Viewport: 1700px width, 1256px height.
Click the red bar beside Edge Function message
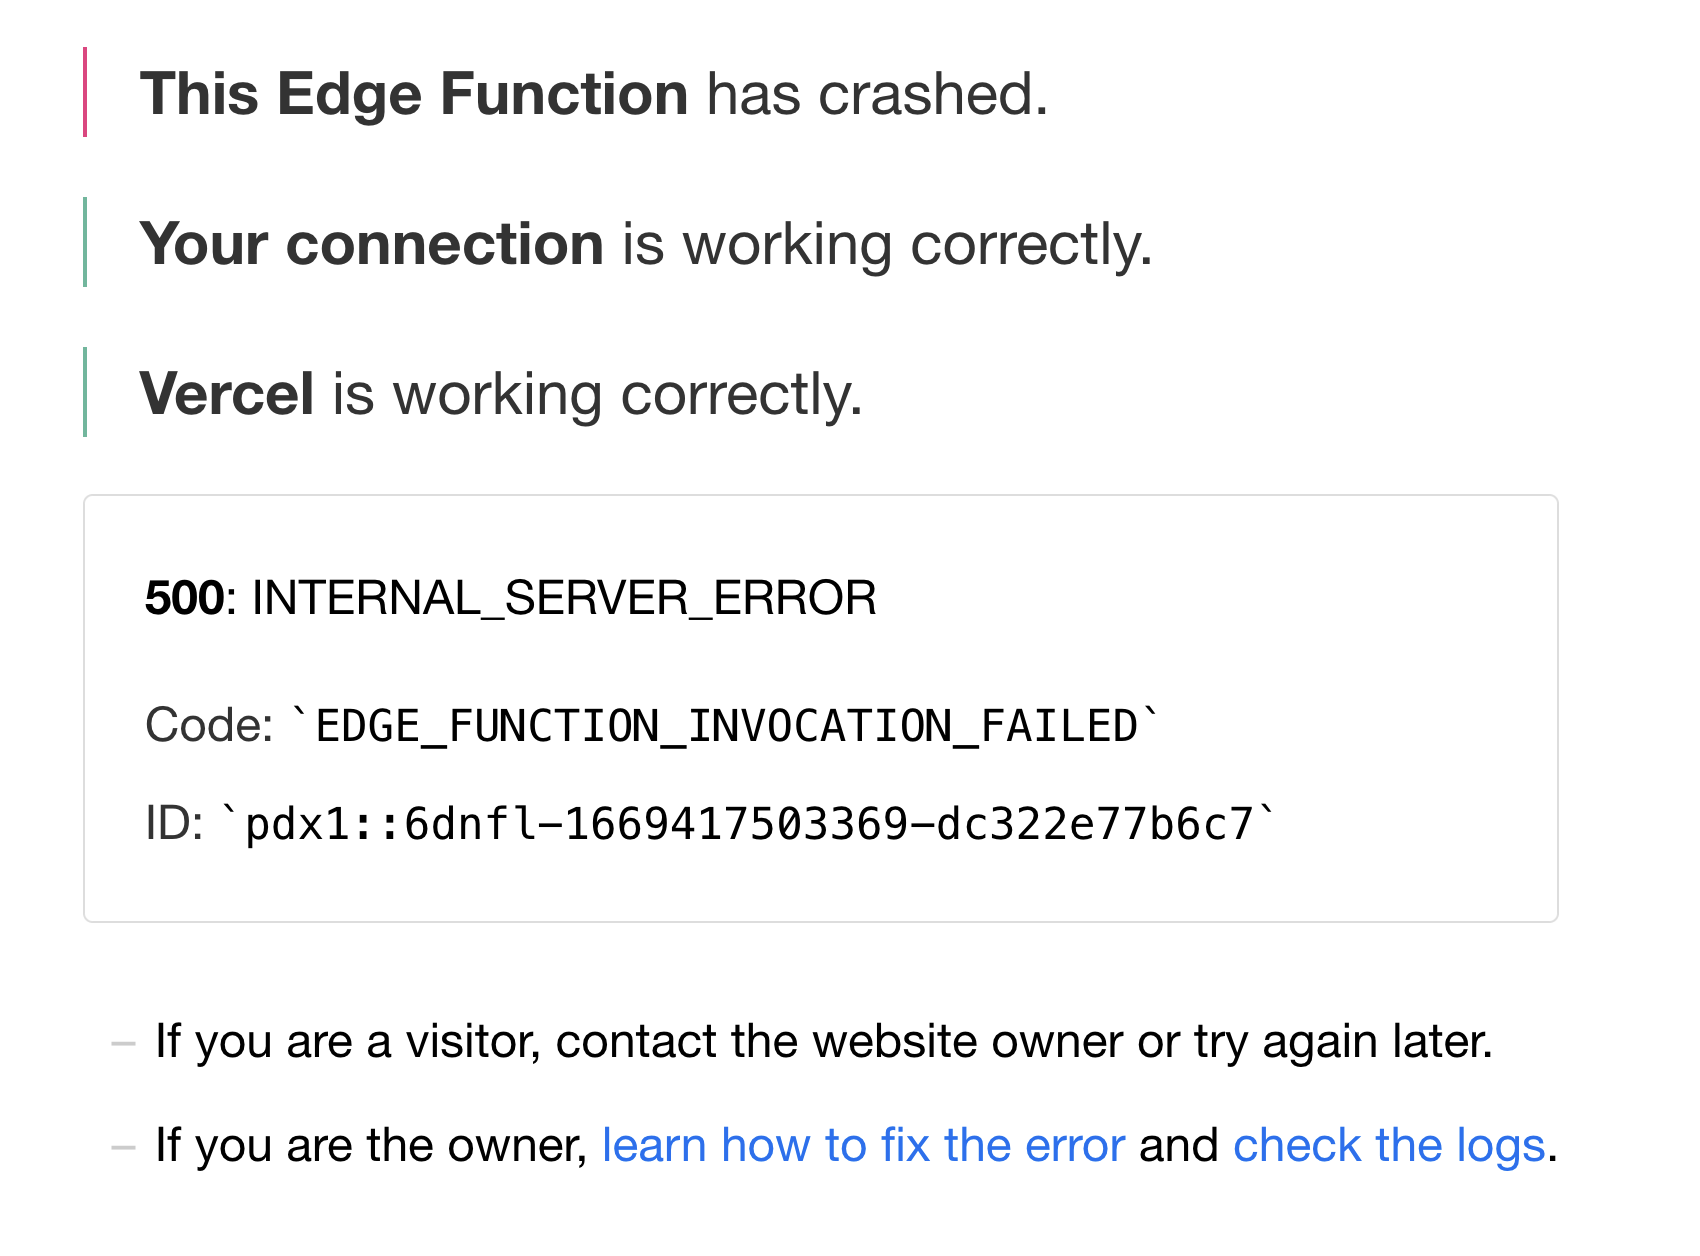click(x=85, y=92)
